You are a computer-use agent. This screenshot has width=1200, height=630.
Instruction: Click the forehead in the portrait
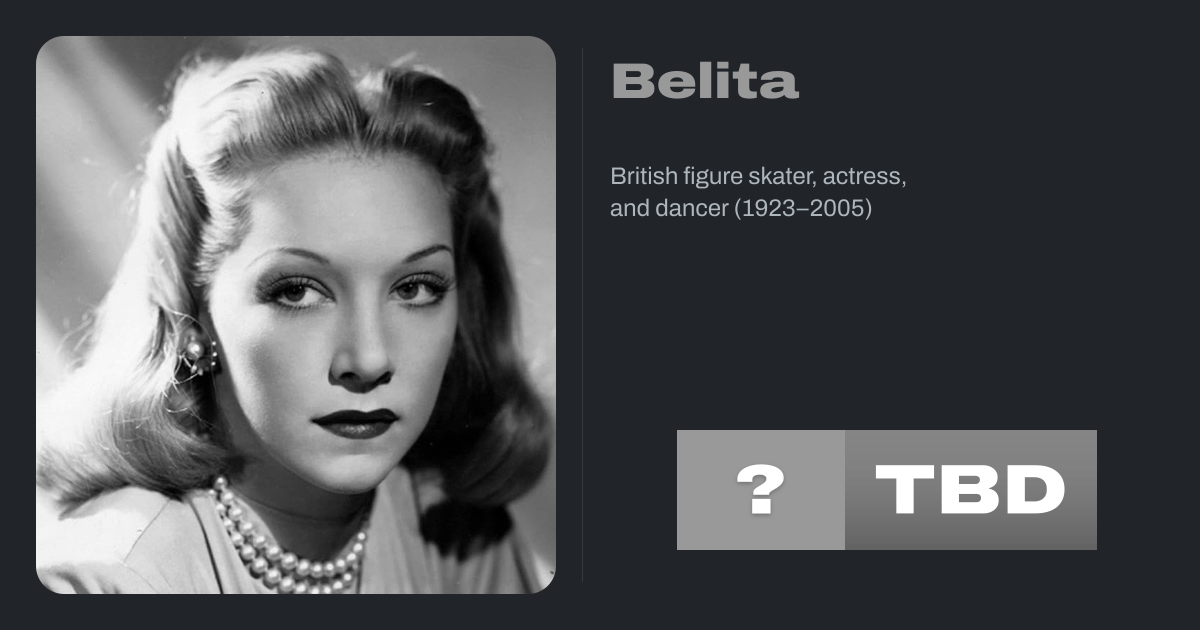pos(340,200)
